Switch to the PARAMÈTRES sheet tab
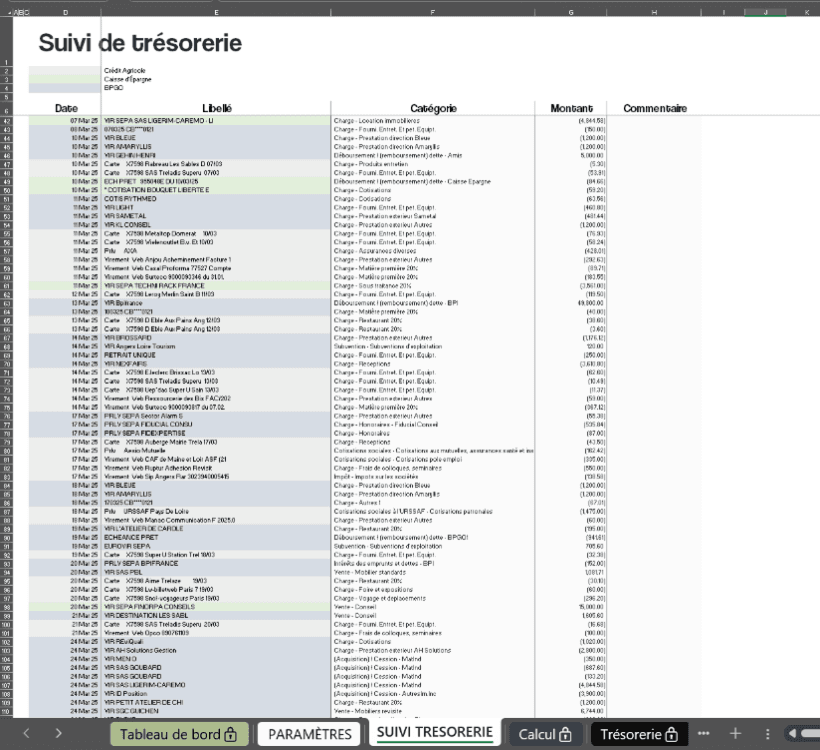820x750 pixels. click(x=310, y=734)
